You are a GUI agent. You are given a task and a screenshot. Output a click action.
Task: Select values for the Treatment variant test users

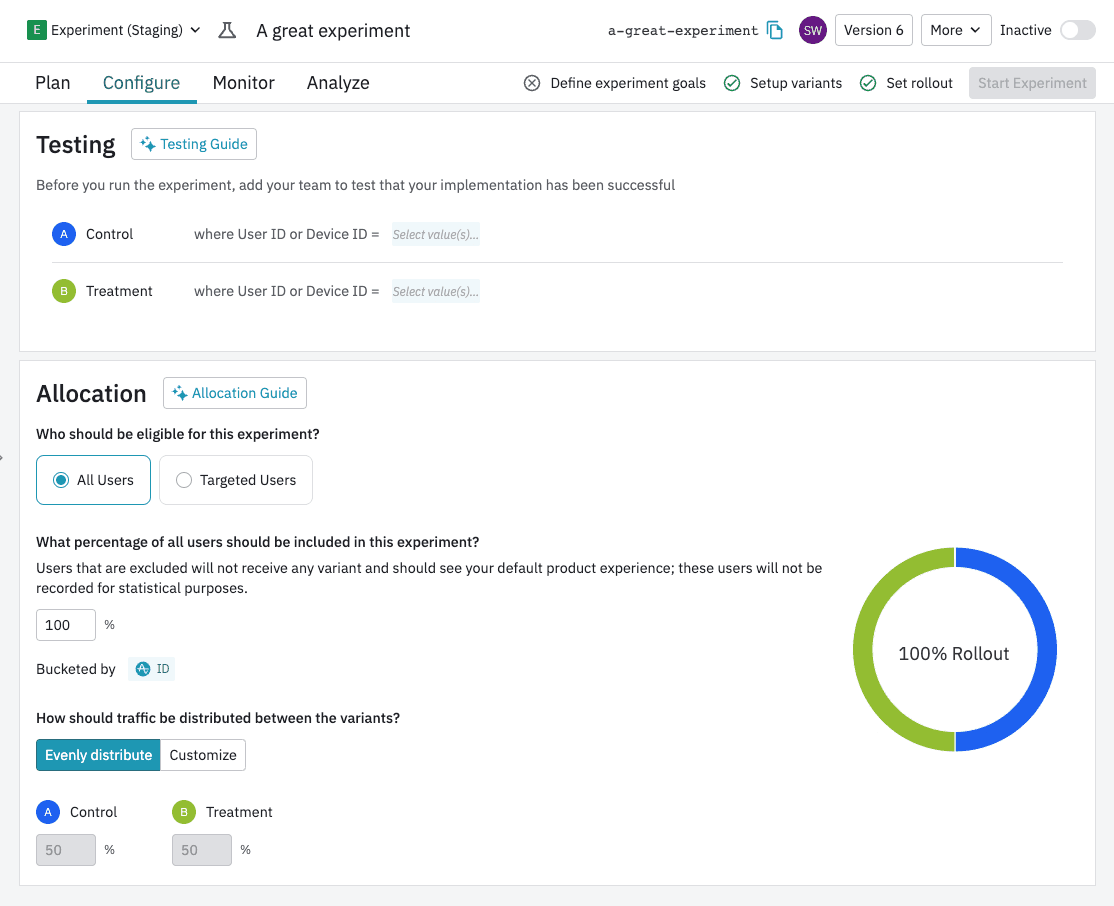point(435,291)
